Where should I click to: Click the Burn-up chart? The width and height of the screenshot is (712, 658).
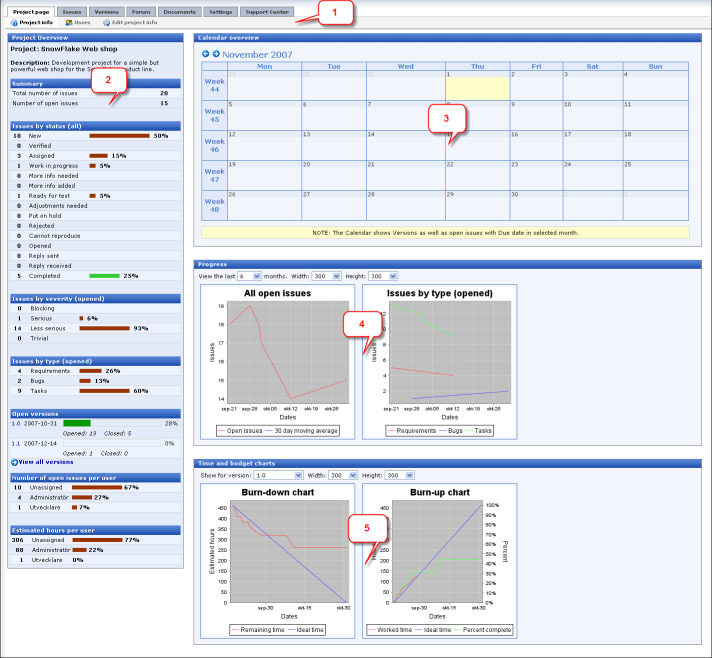coord(440,561)
